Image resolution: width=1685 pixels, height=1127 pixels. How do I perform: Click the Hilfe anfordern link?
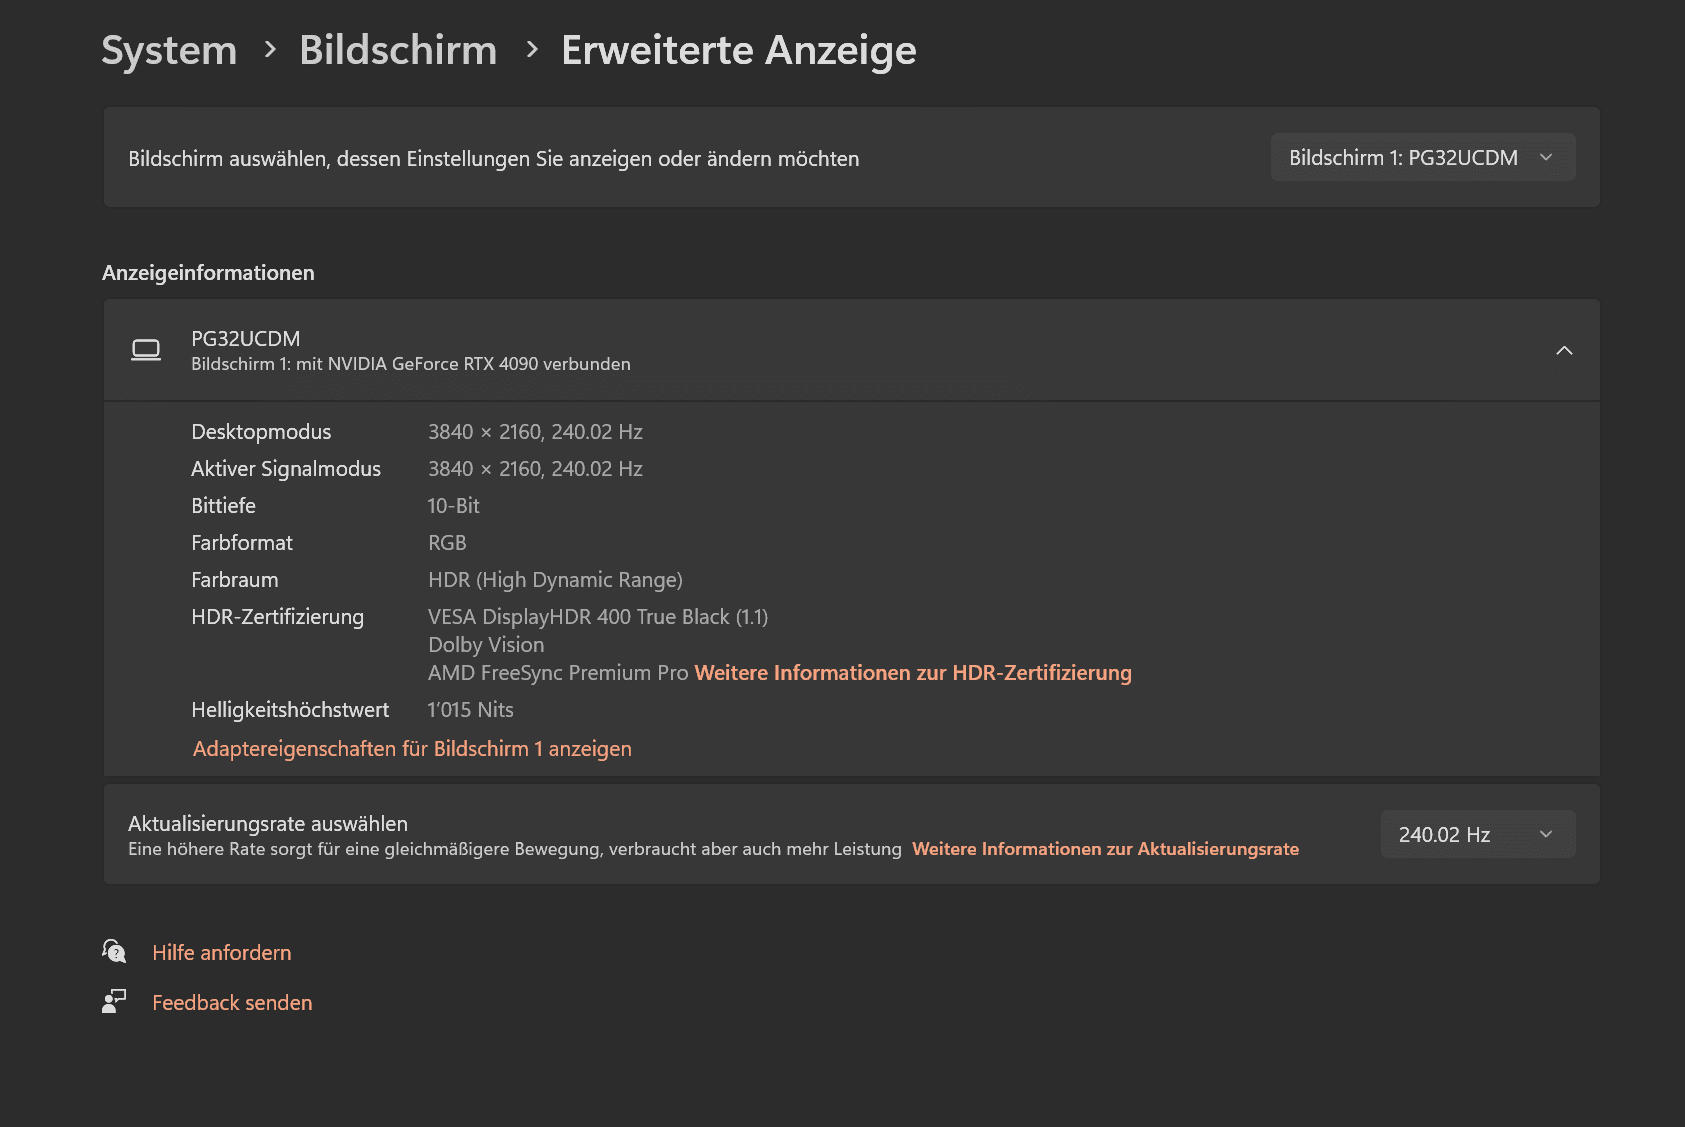tap(222, 953)
